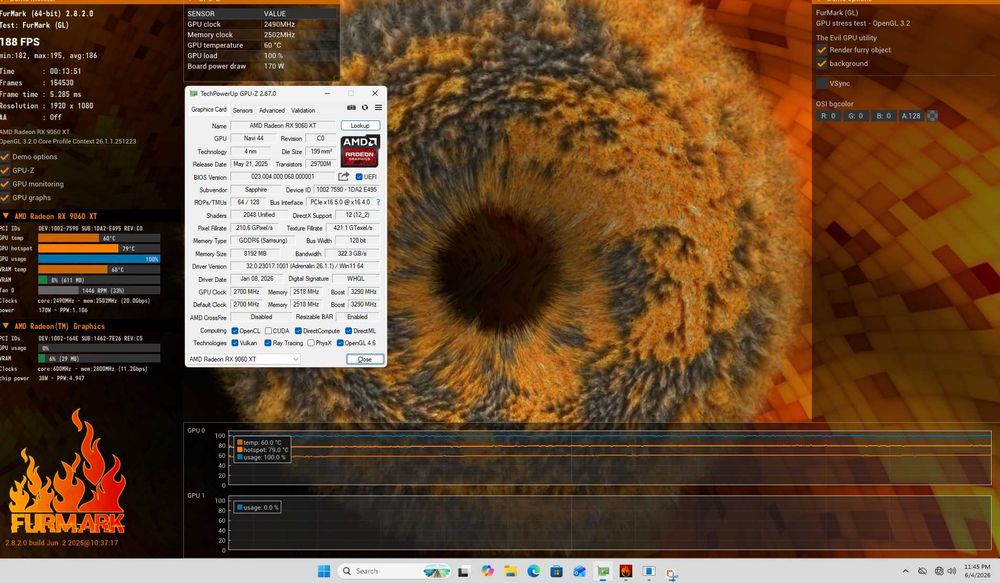Open the GPU-Z hamburger menu
Image resolution: width=1000 pixels, height=583 pixels.
[x=378, y=108]
